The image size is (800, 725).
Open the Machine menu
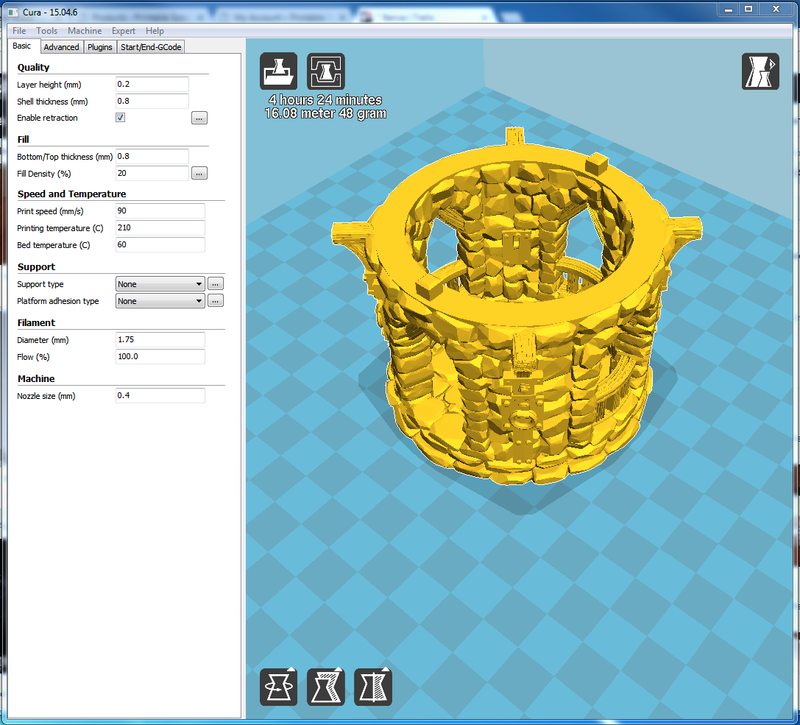tap(84, 31)
